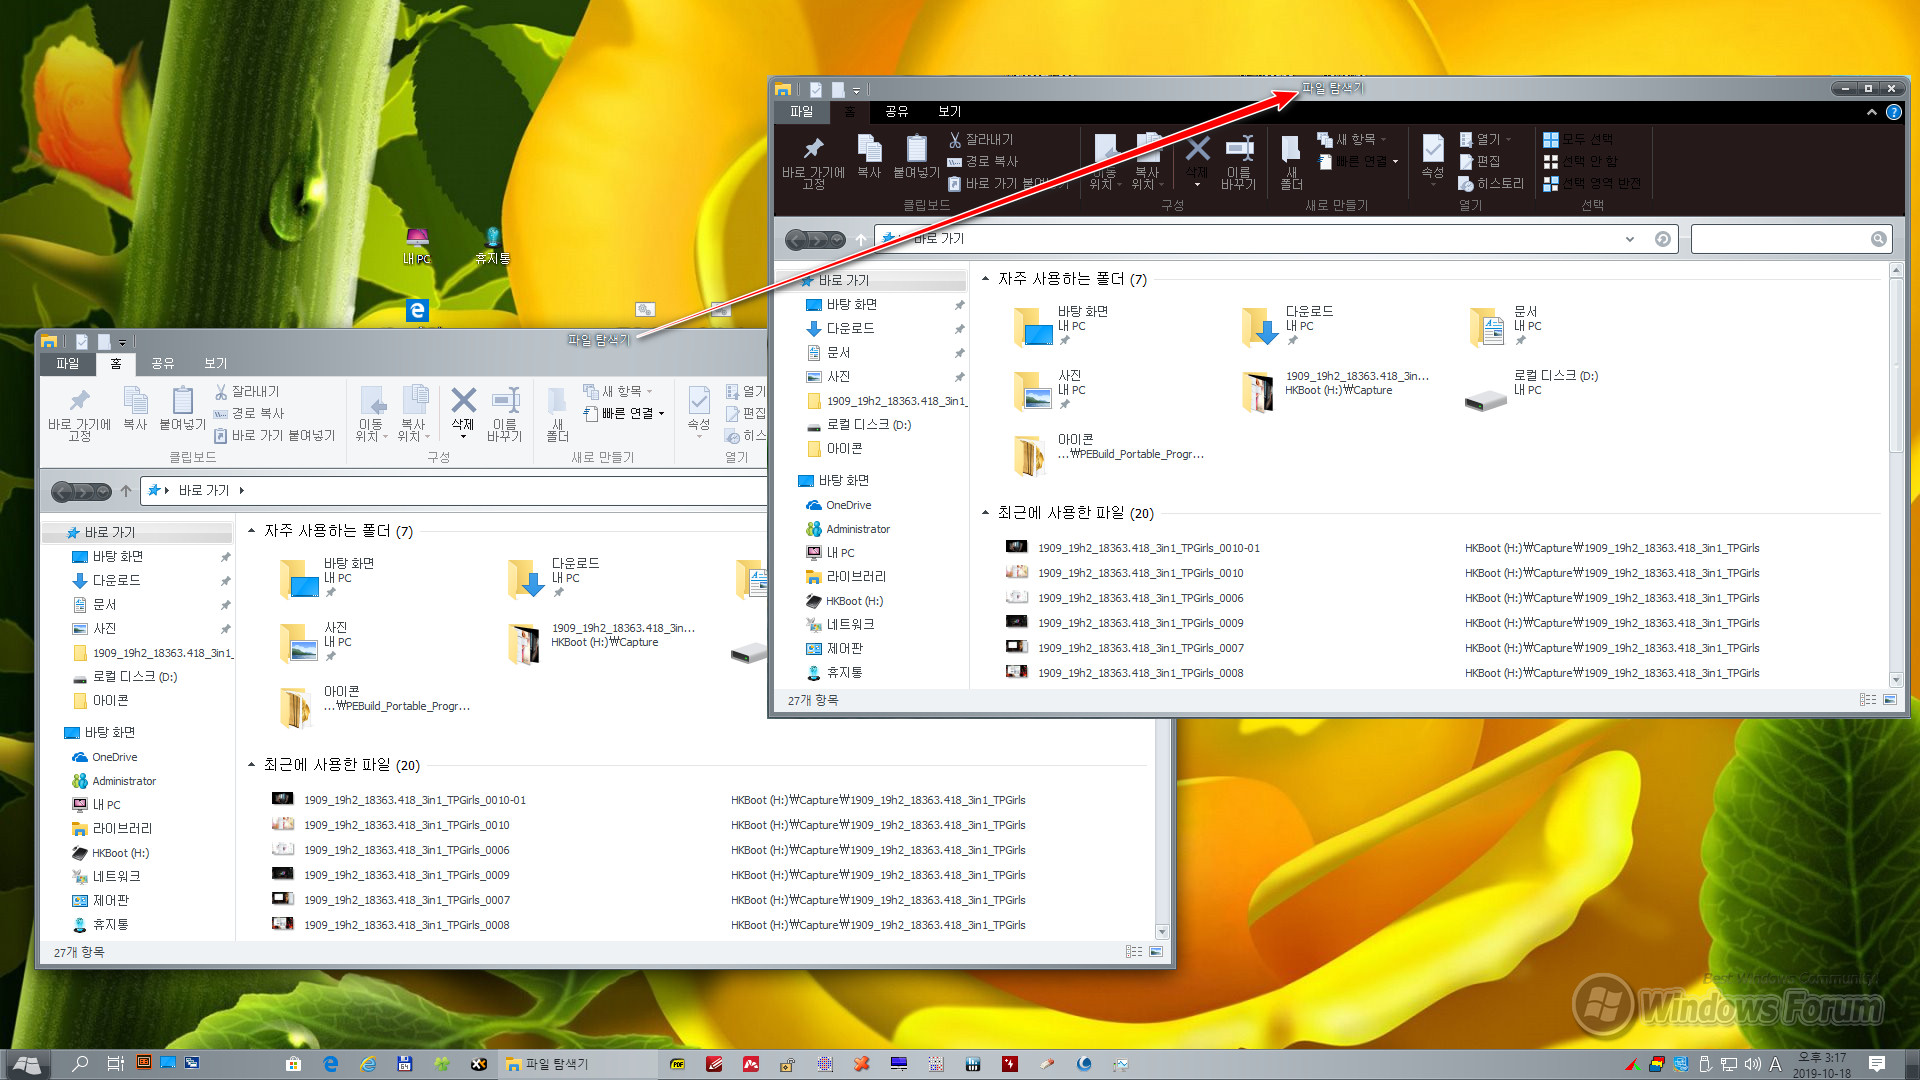1920x1080 pixels.
Task: Click the blue help icon in dark-ribbon window
Action: pos(1893,112)
